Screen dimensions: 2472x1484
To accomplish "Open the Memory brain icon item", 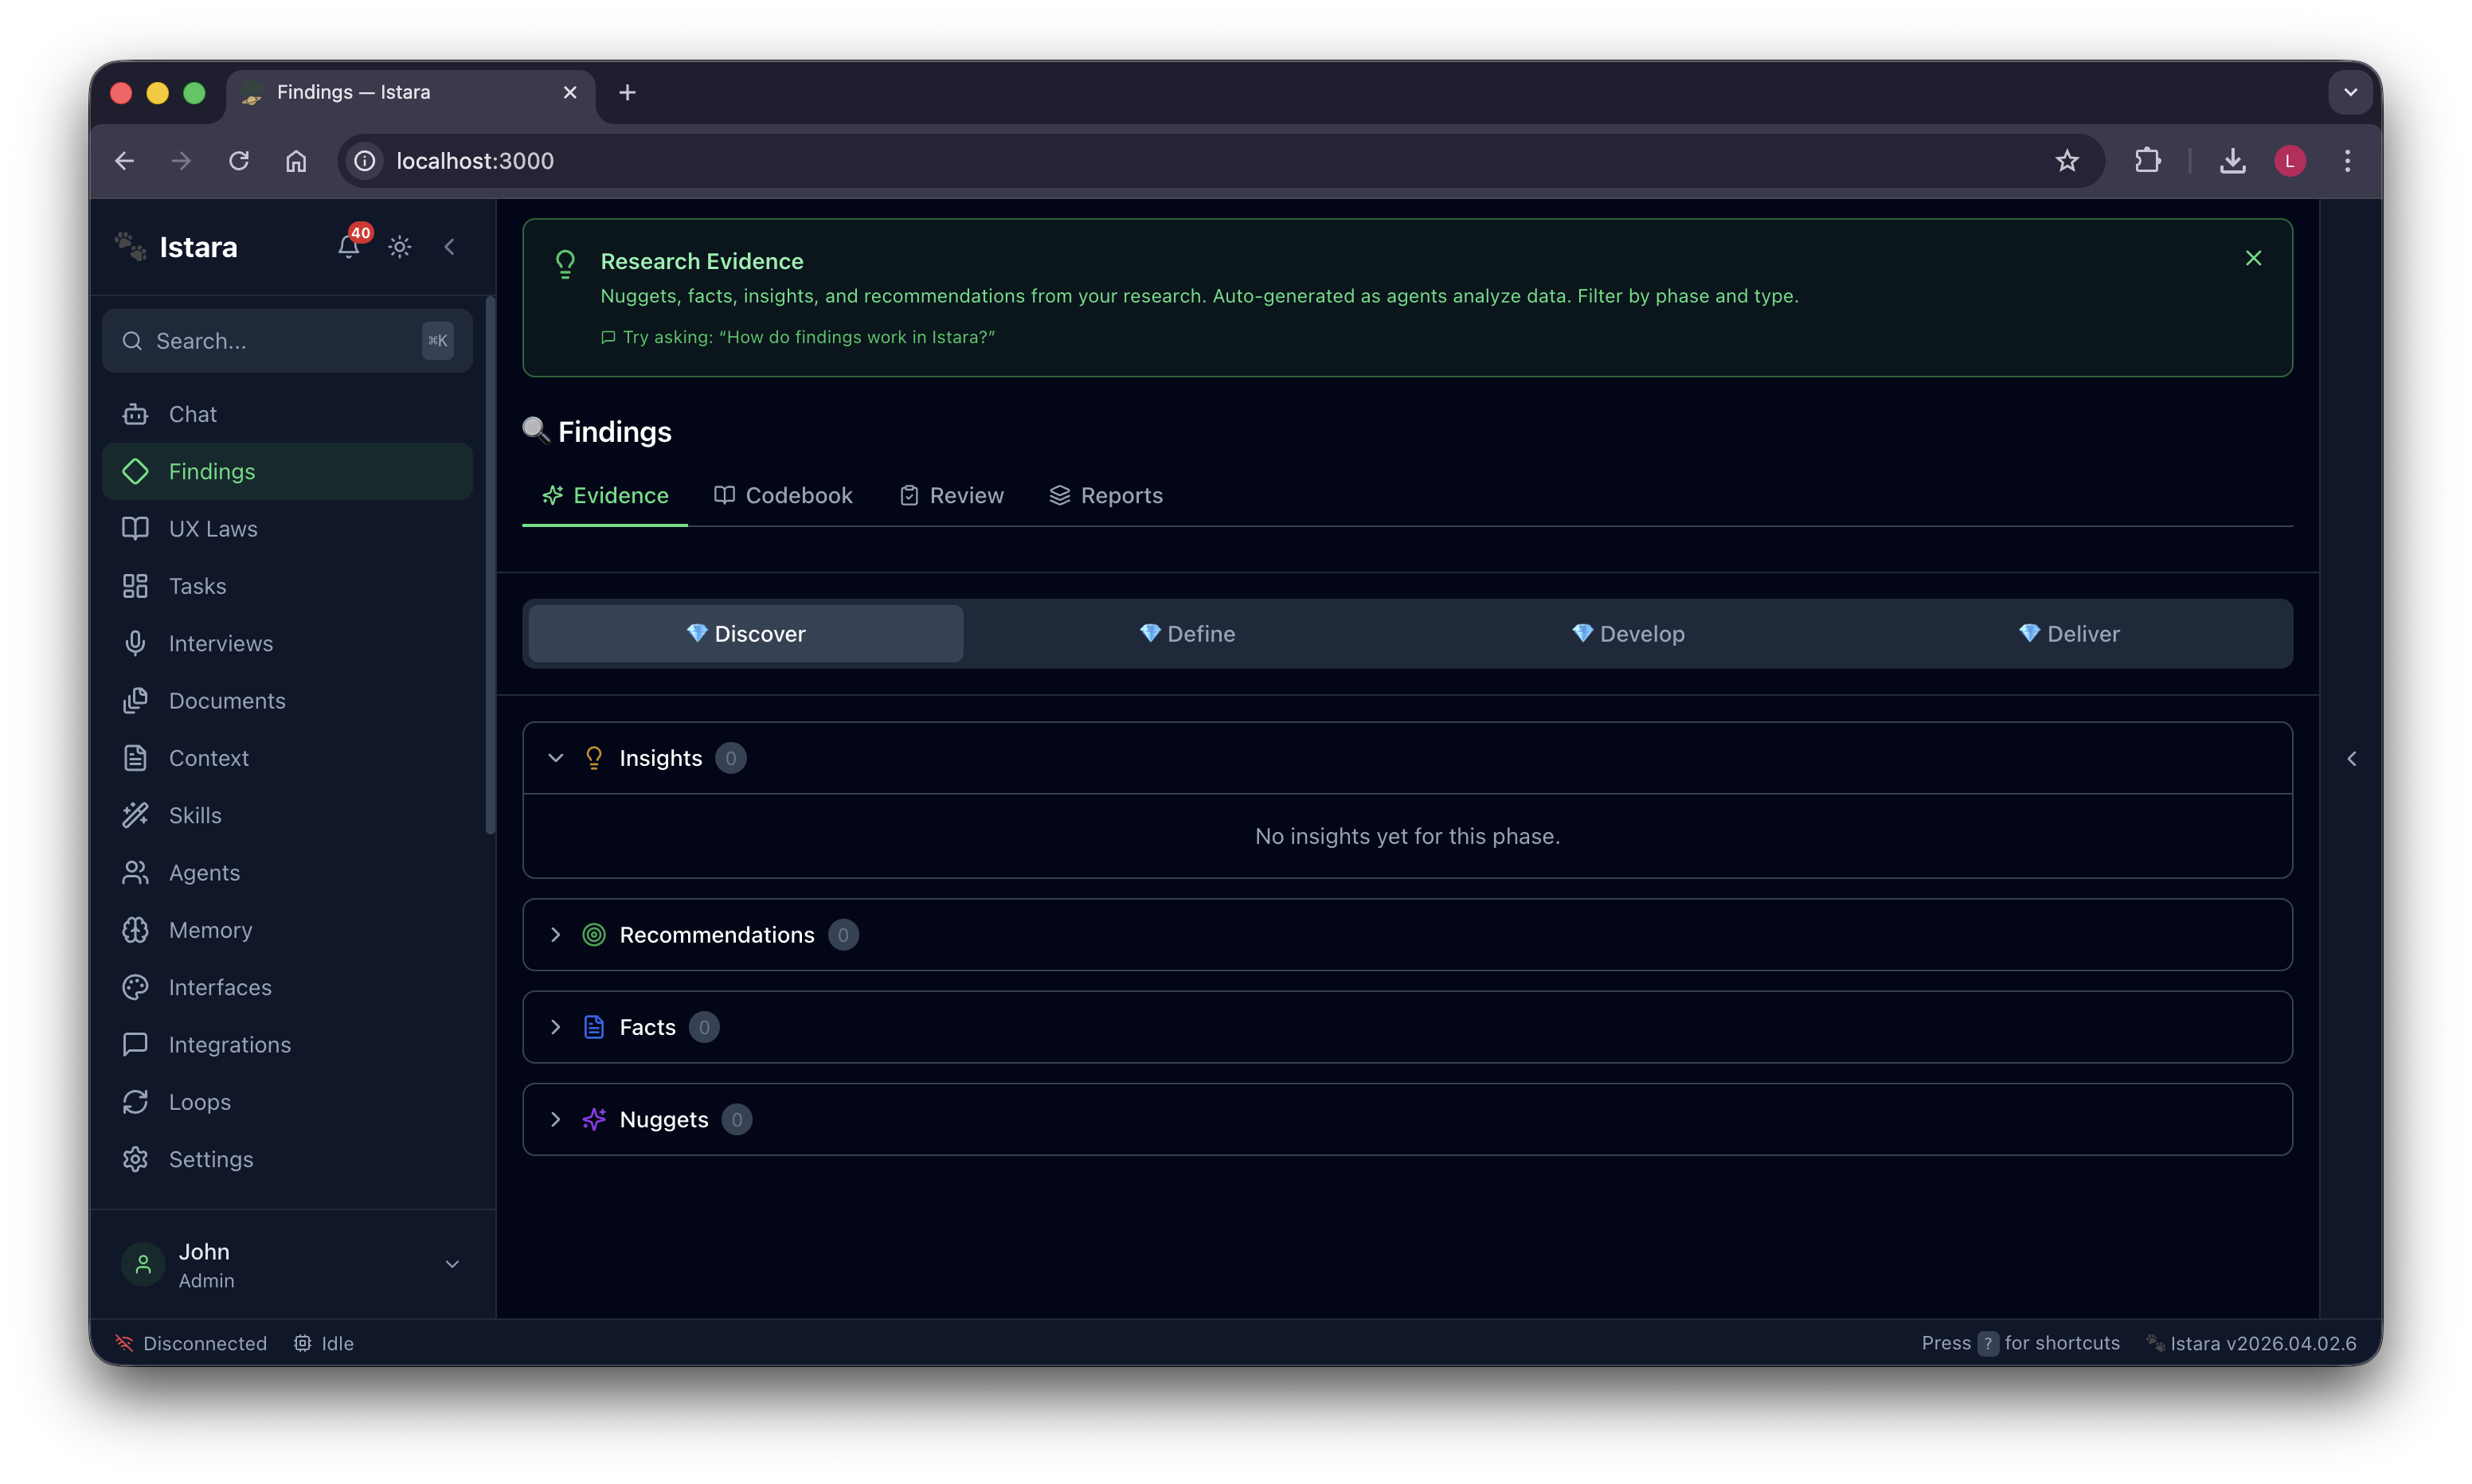I will click(x=210, y=930).
